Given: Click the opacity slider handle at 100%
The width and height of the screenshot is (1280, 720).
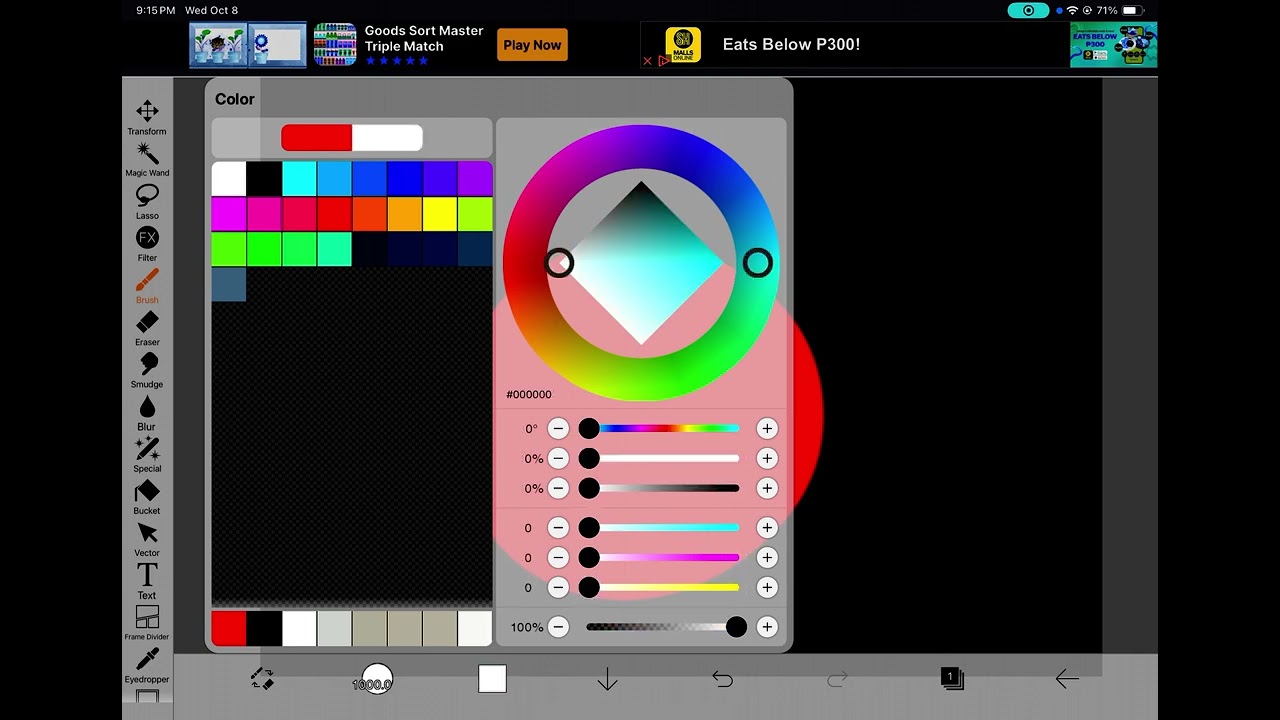Looking at the screenshot, I should [736, 627].
